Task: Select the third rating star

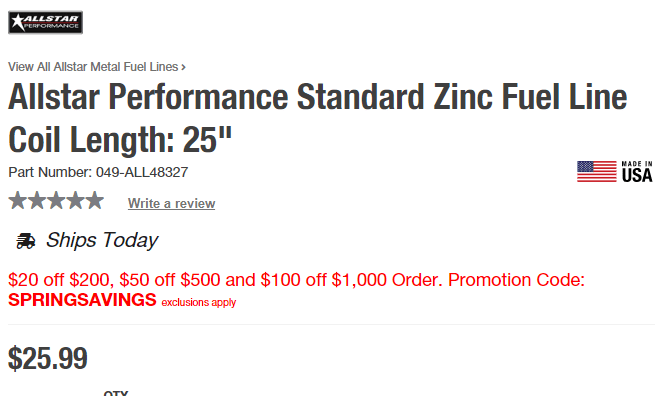Action: 56,200
